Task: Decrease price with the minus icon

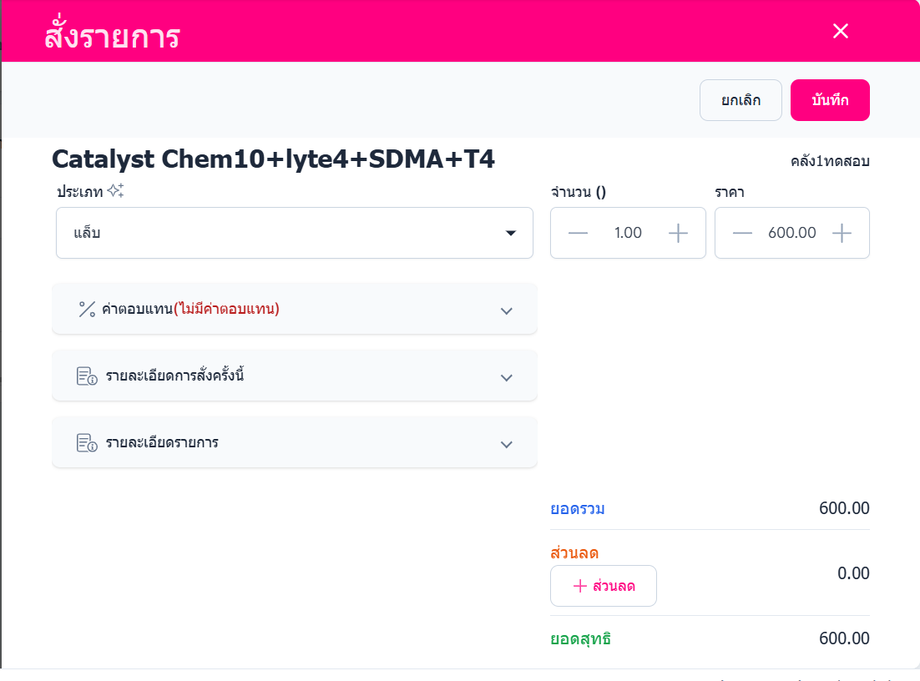Action: 742,233
